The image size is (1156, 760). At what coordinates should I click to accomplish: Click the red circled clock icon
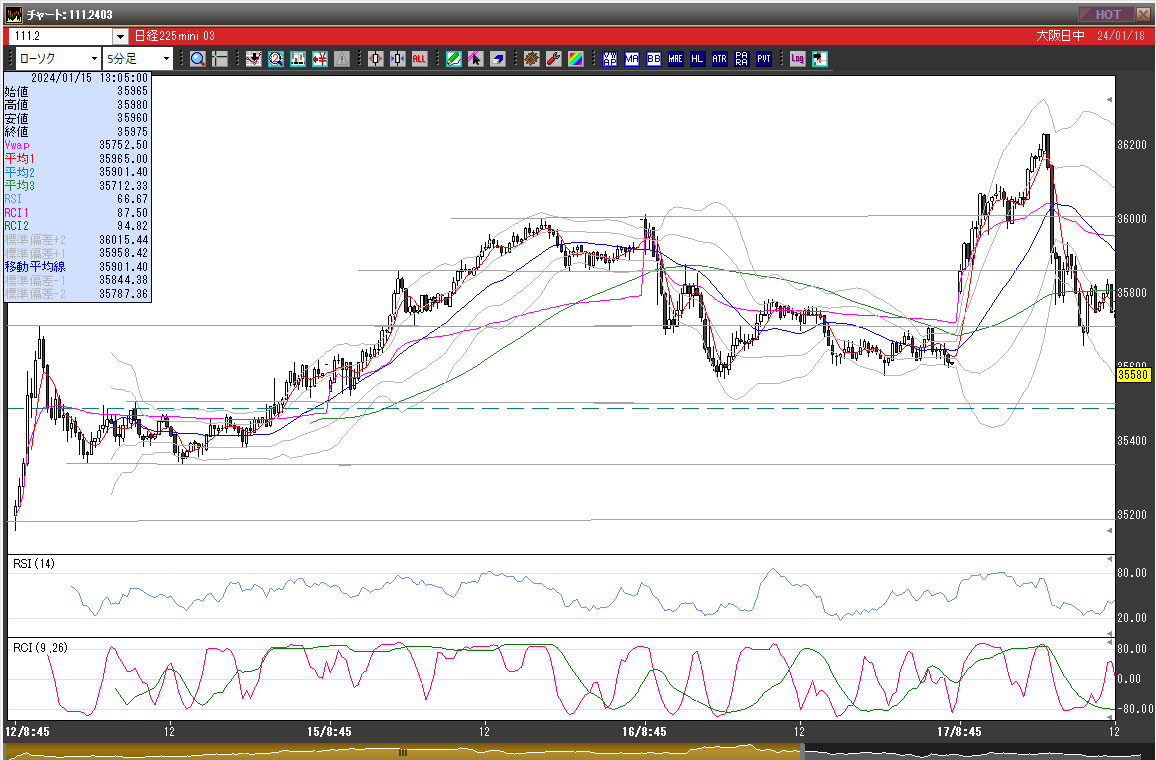[x=276, y=59]
